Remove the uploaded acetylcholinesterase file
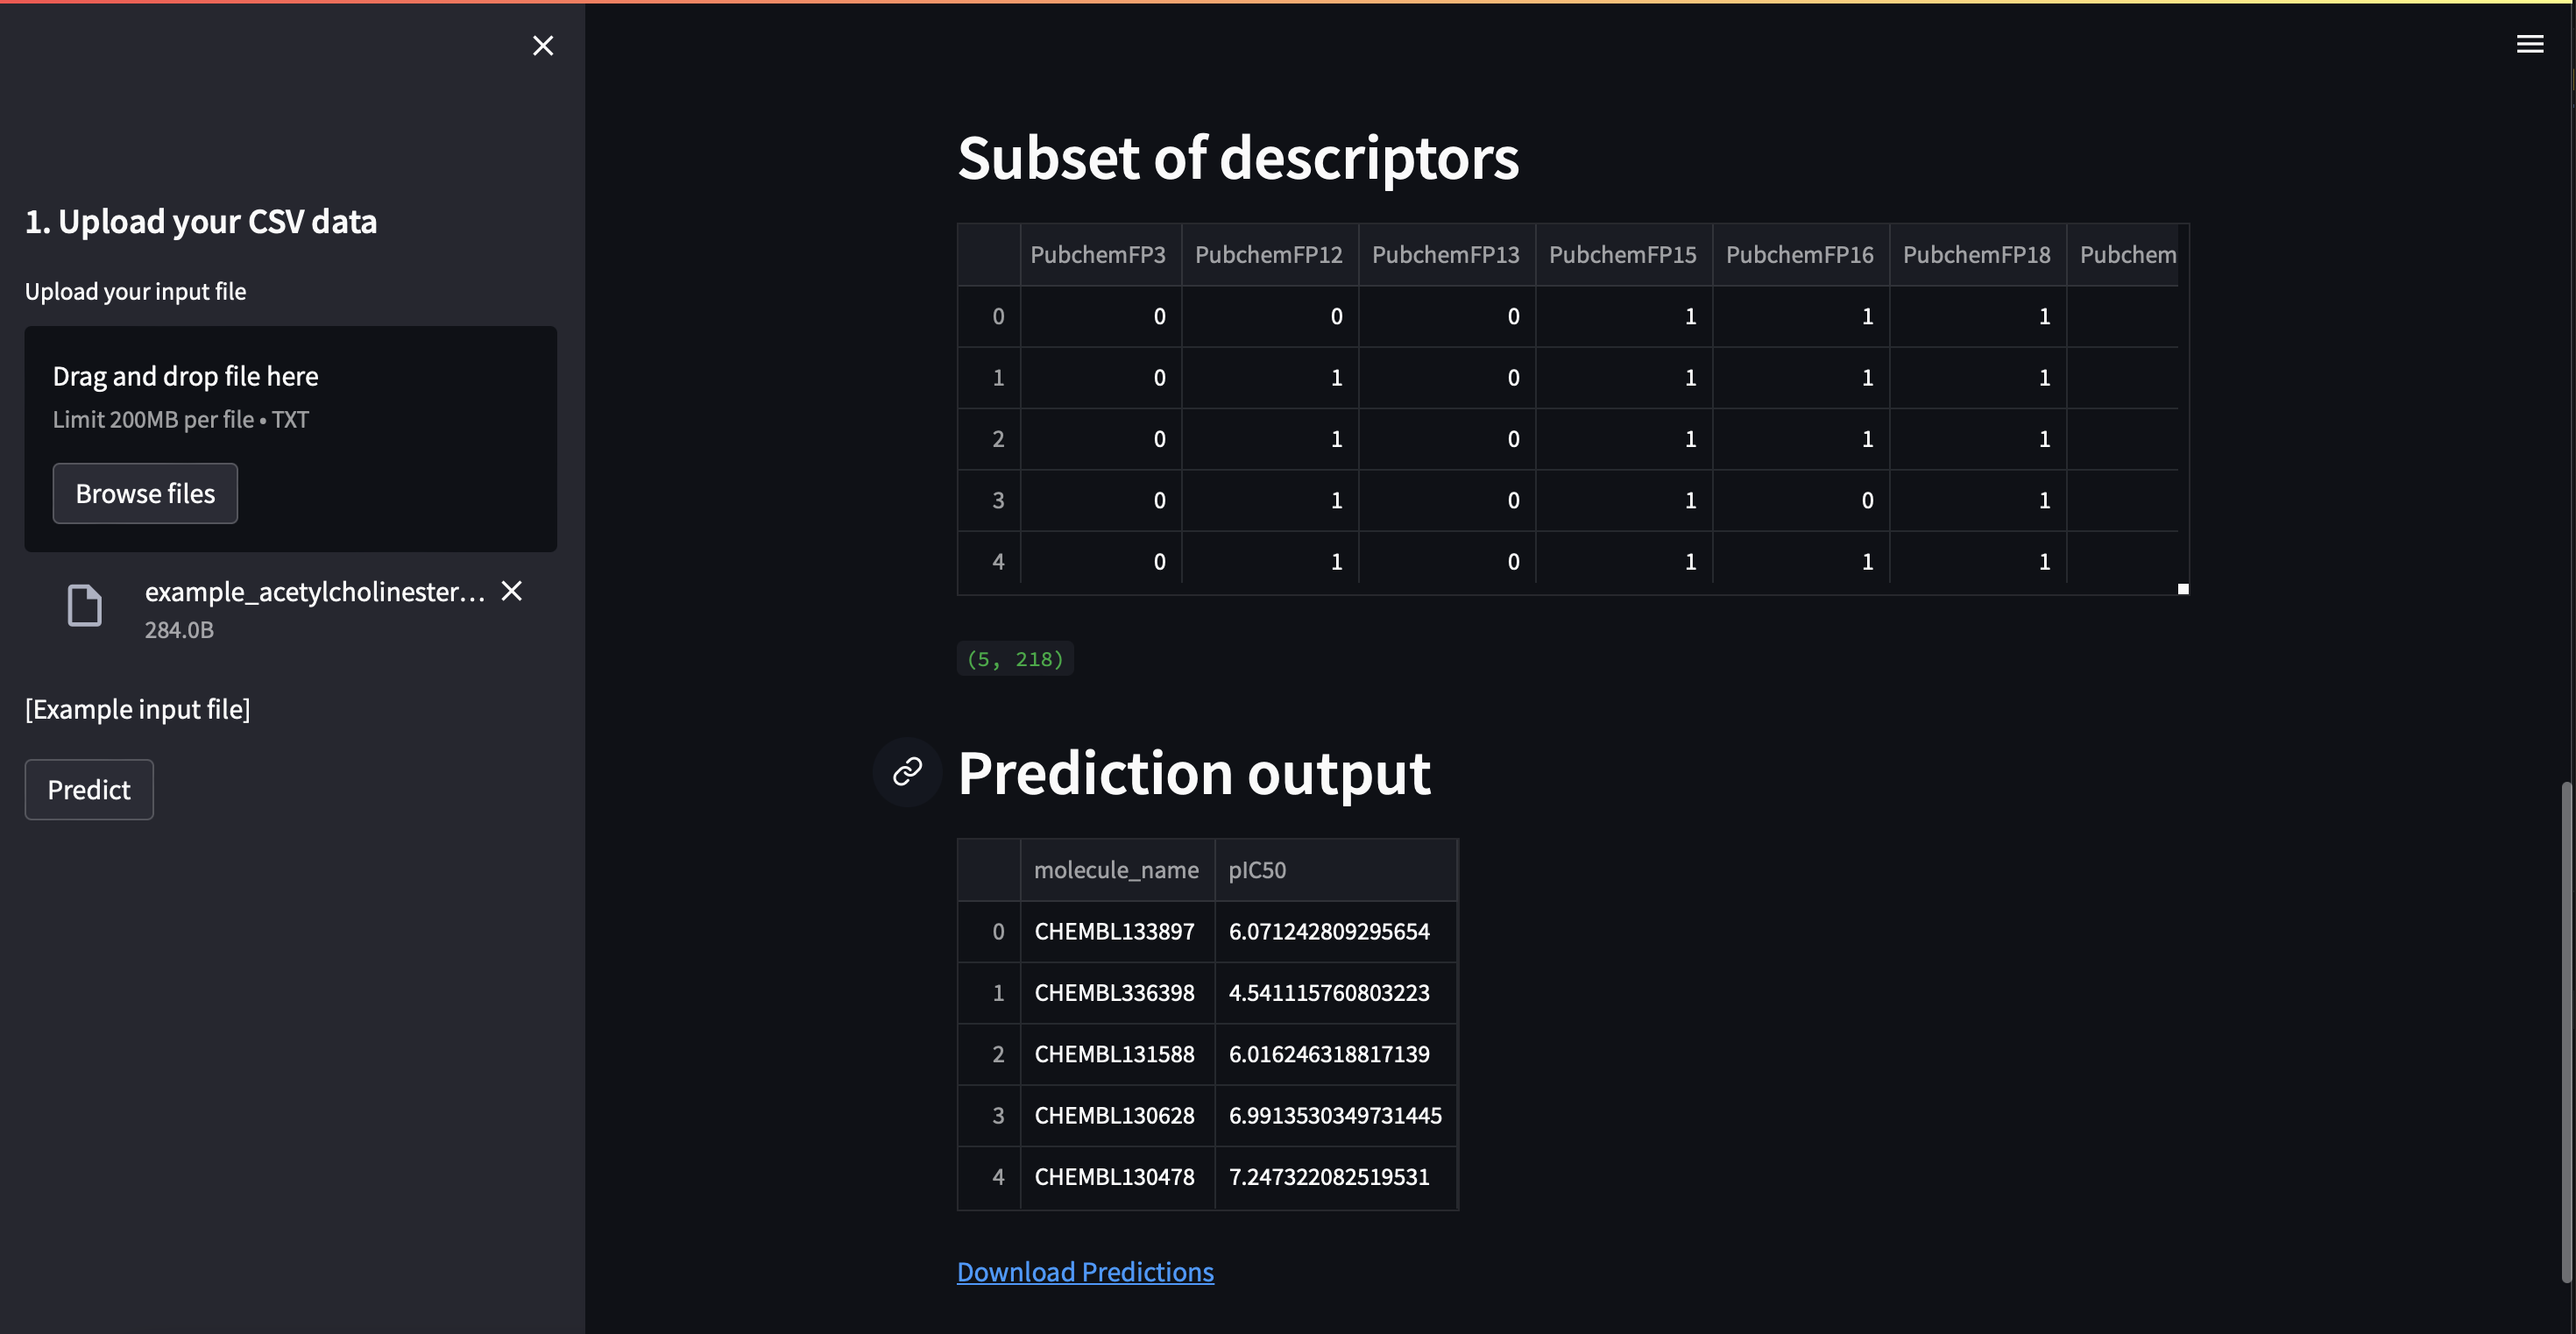Viewport: 2576px width, 1334px height. point(512,591)
